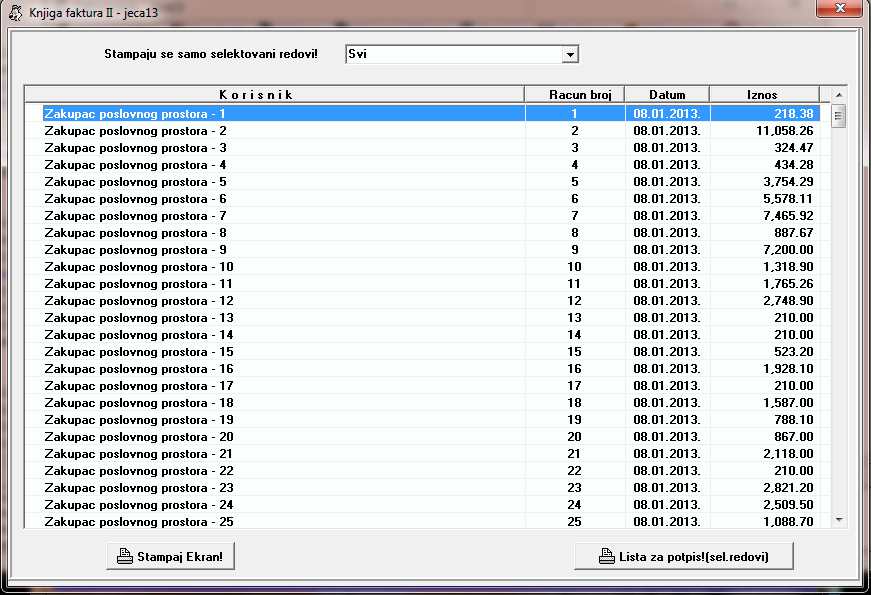
Task: Click the table scrollbar thumb
Action: [839, 116]
